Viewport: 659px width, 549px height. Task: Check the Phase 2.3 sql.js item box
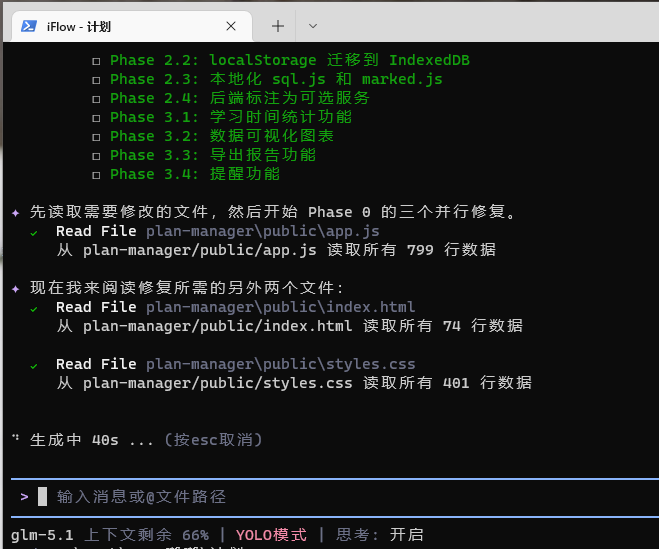96,79
